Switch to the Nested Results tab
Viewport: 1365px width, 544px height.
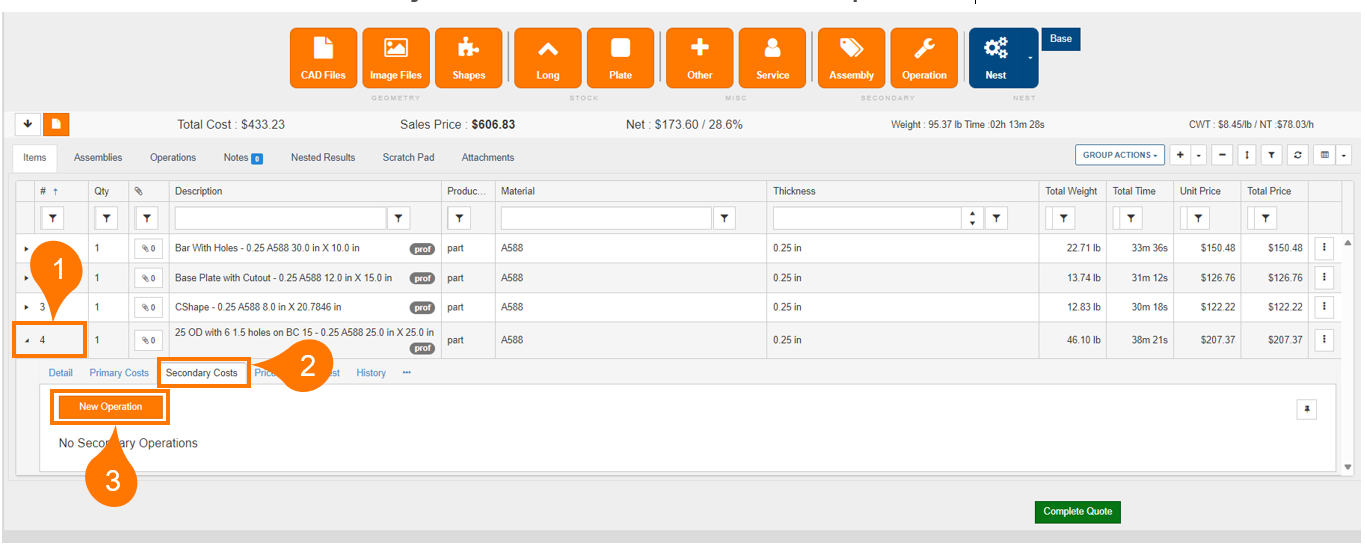point(322,157)
